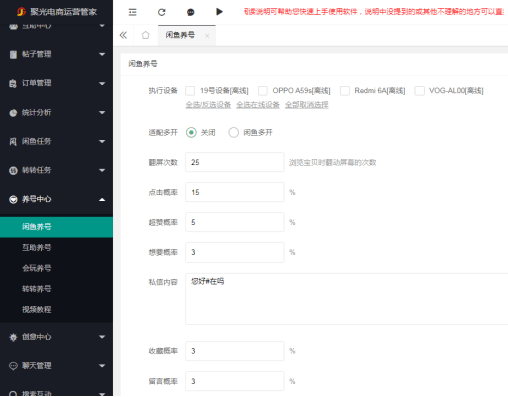This screenshot has height=397, width=508.
Task: Click the 订单管理 sidebar icon
Action: pyautogui.click(x=13, y=83)
